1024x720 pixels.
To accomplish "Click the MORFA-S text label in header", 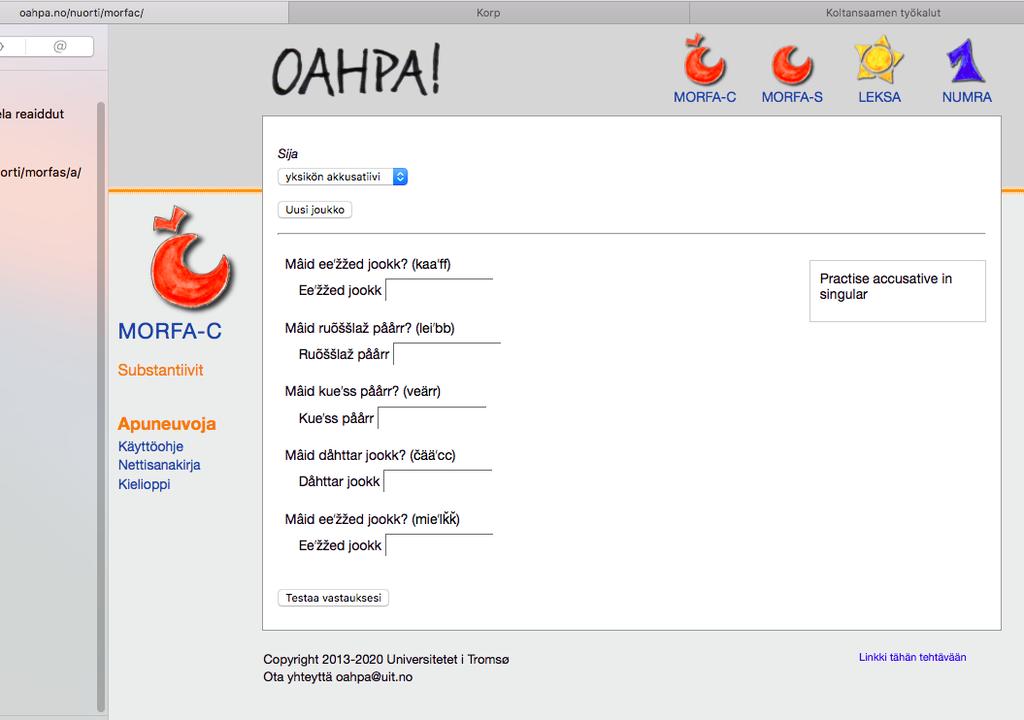I will tap(792, 97).
